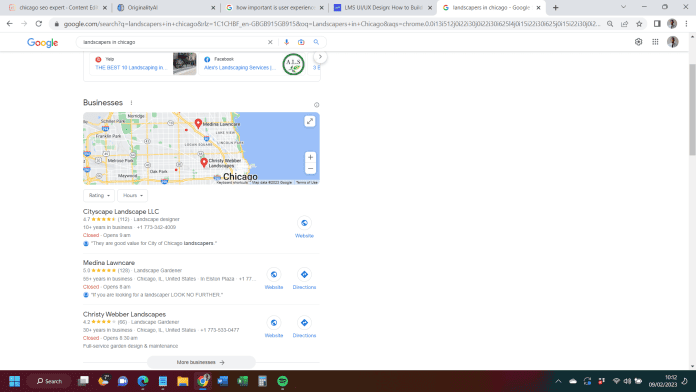Expand the Hours filter dropdown
This screenshot has width=696, height=392.
coord(133,195)
